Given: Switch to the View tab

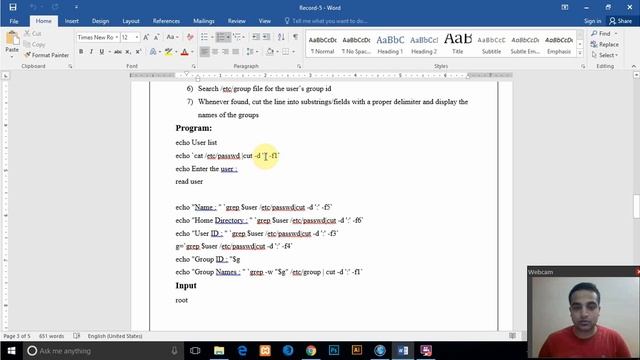Looking at the screenshot, I should click(x=264, y=21).
